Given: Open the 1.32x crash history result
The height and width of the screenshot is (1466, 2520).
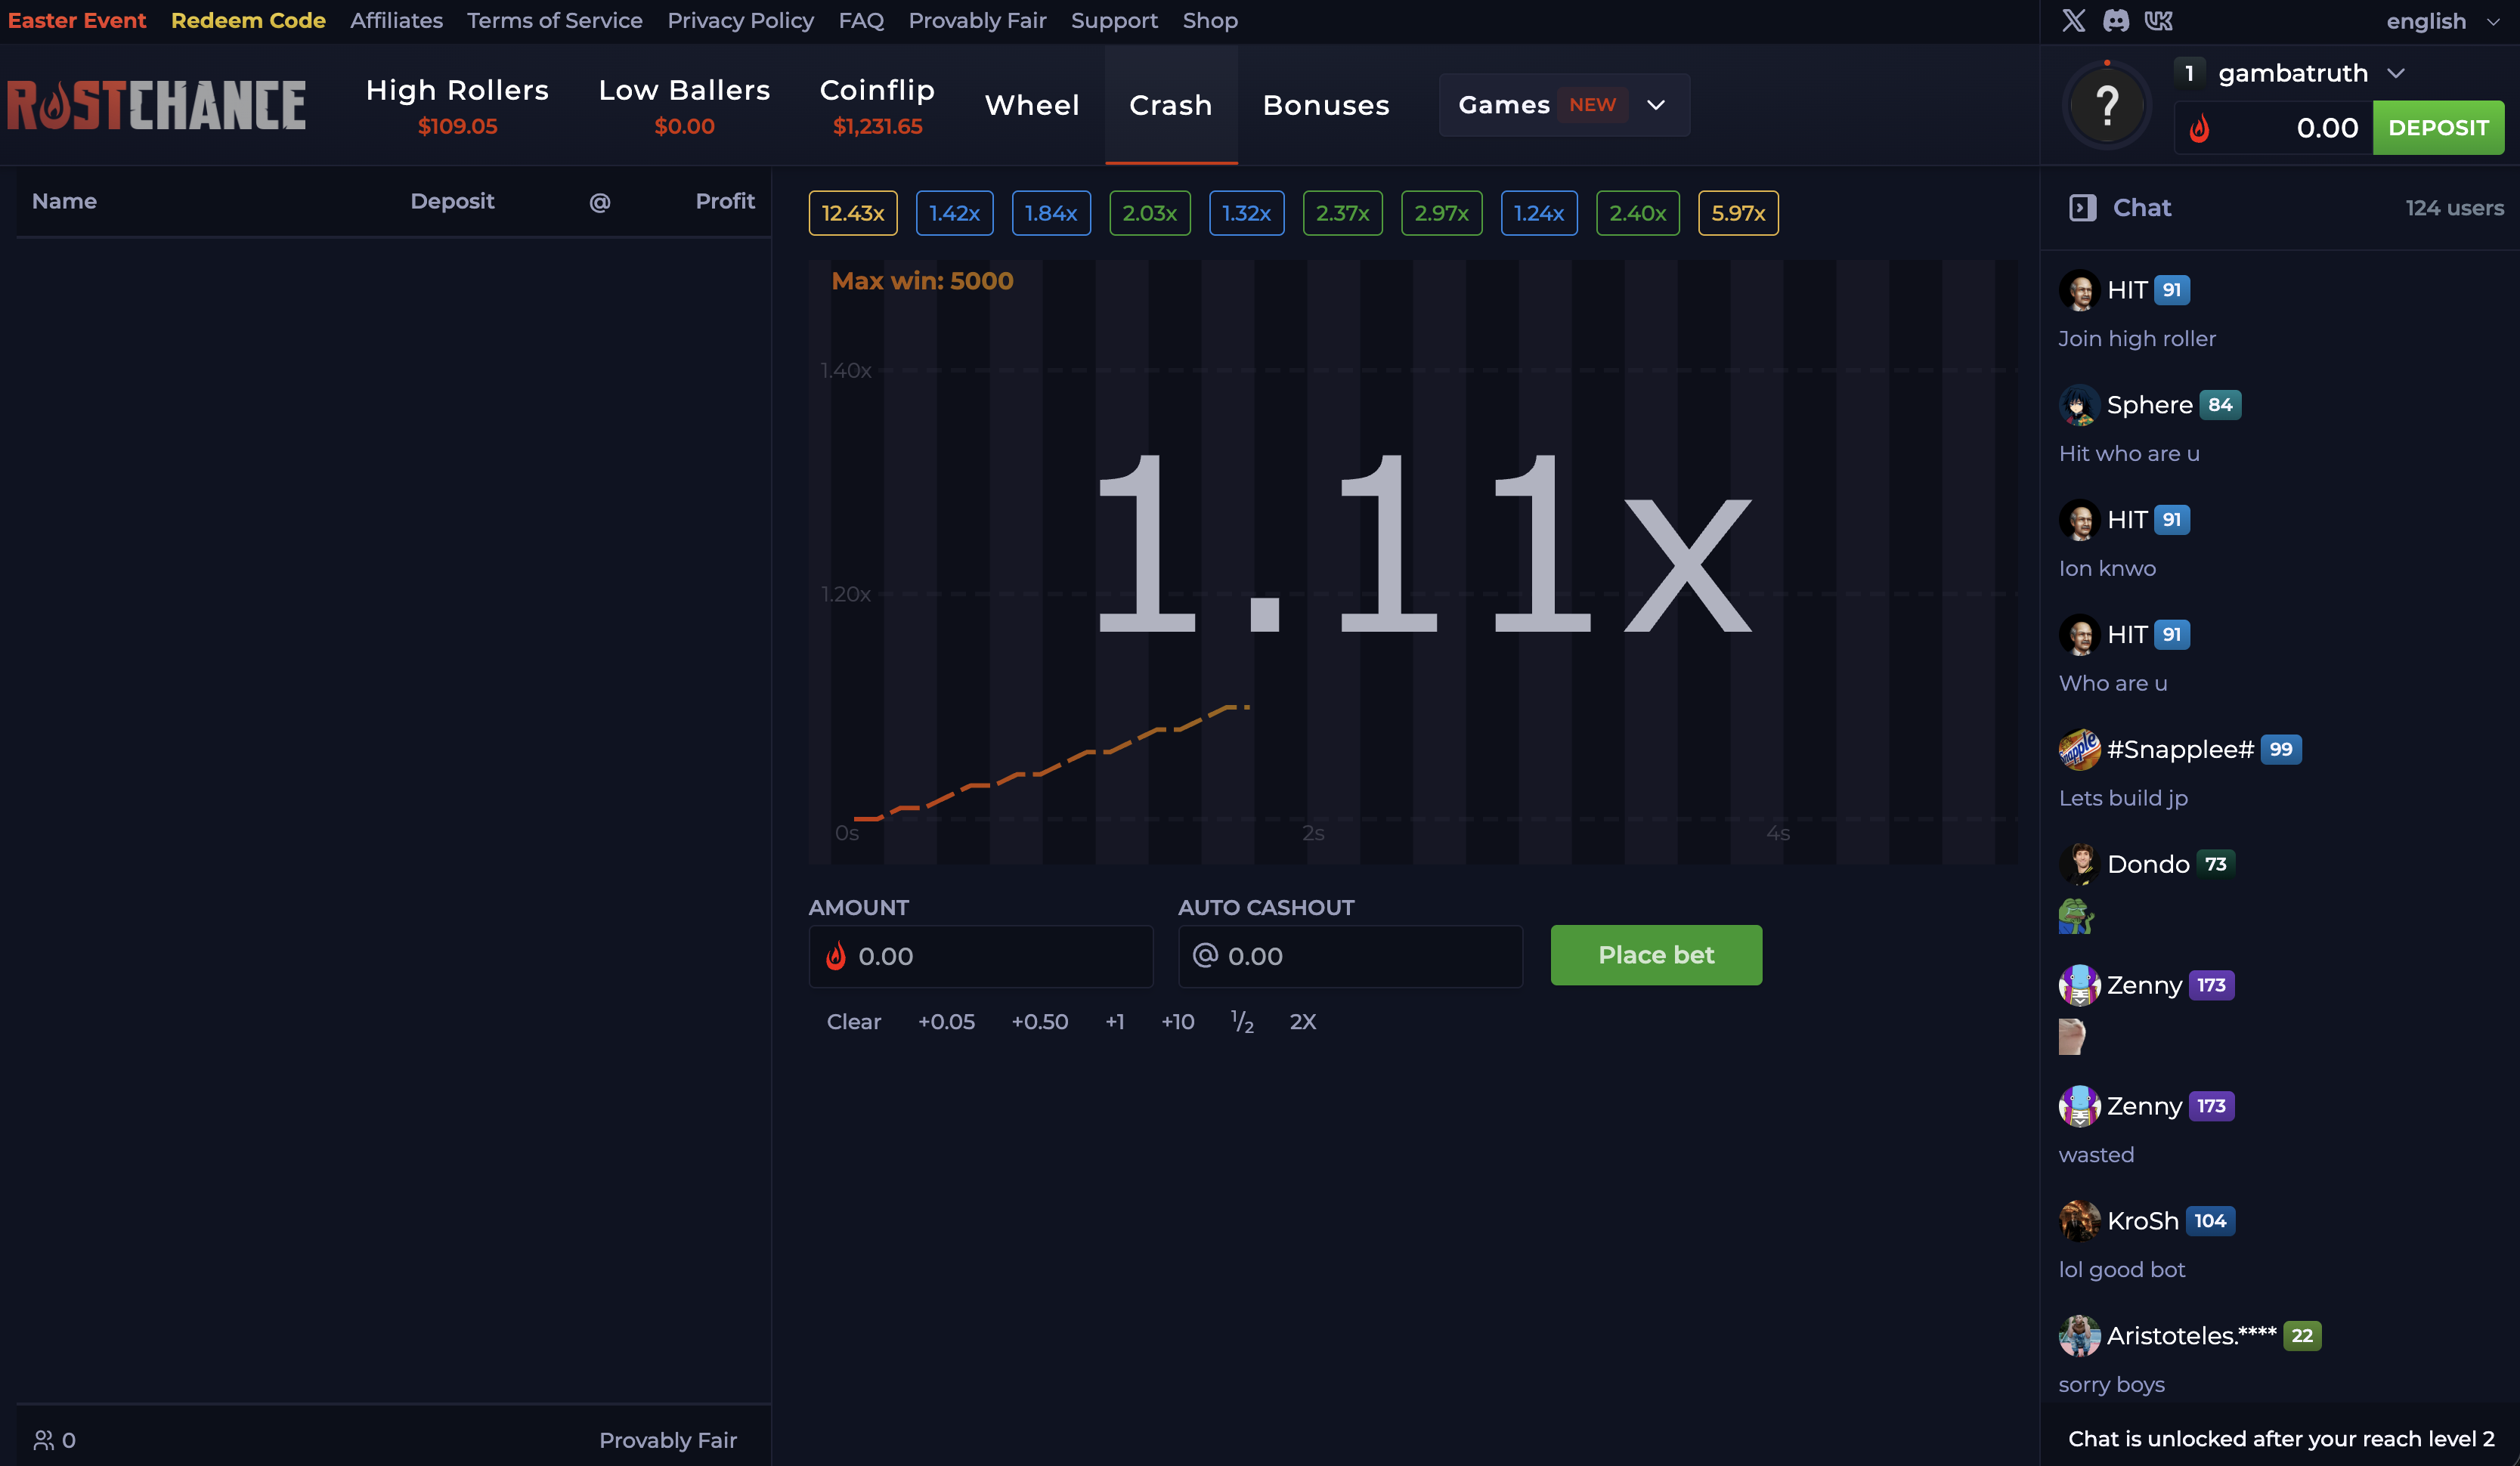Looking at the screenshot, I should (1247, 213).
